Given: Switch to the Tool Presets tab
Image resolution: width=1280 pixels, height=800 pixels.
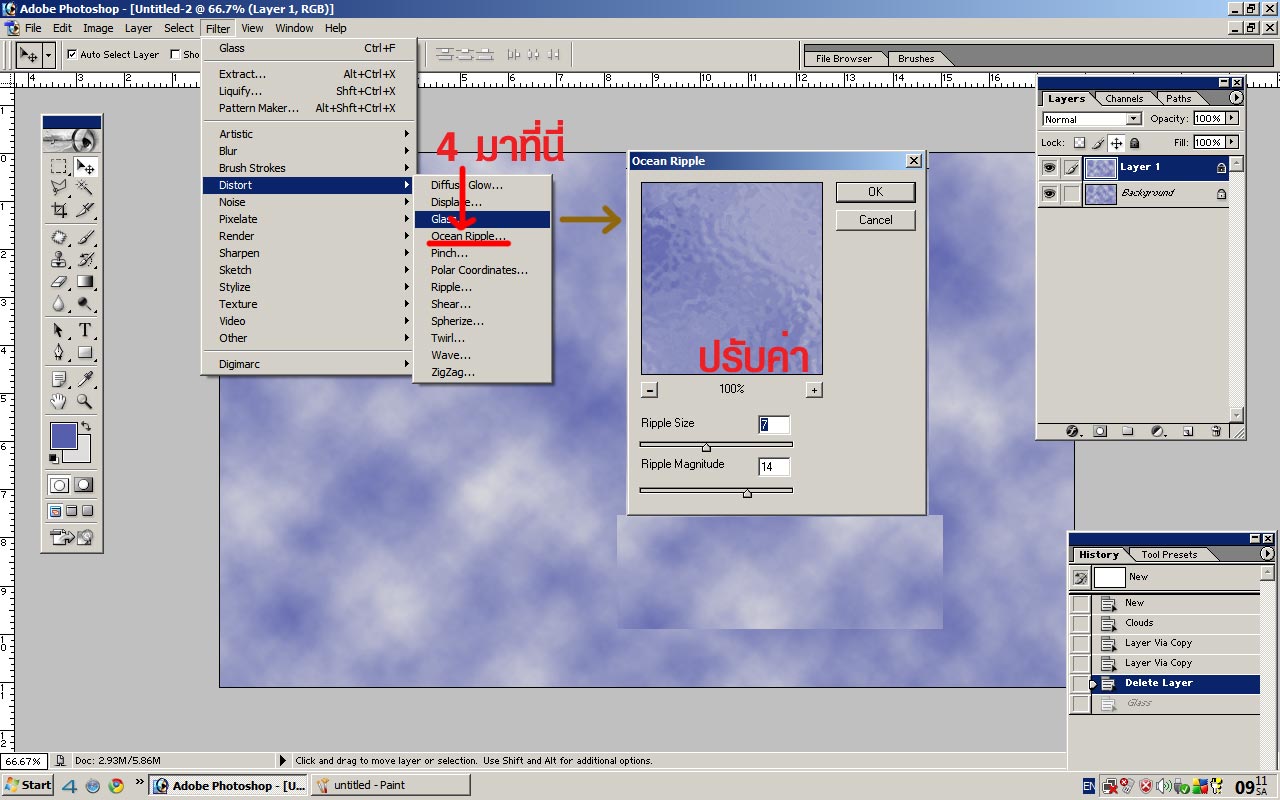Looking at the screenshot, I should click(1168, 554).
